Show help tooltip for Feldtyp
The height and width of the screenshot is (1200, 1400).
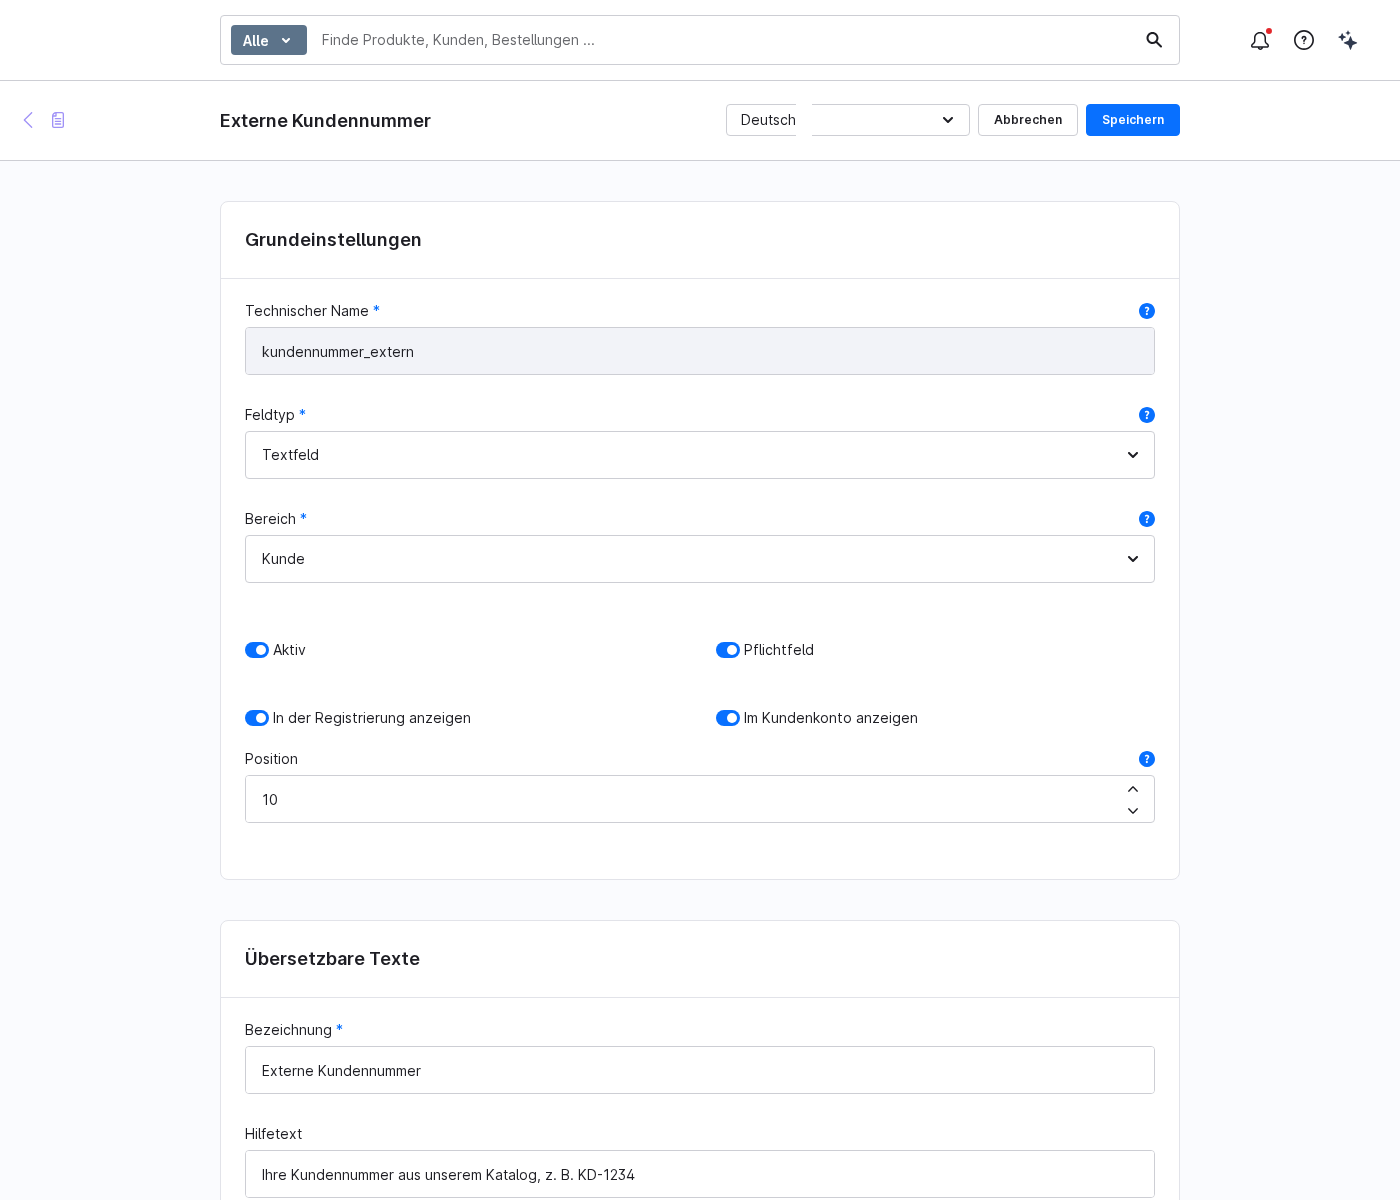[x=1147, y=415]
